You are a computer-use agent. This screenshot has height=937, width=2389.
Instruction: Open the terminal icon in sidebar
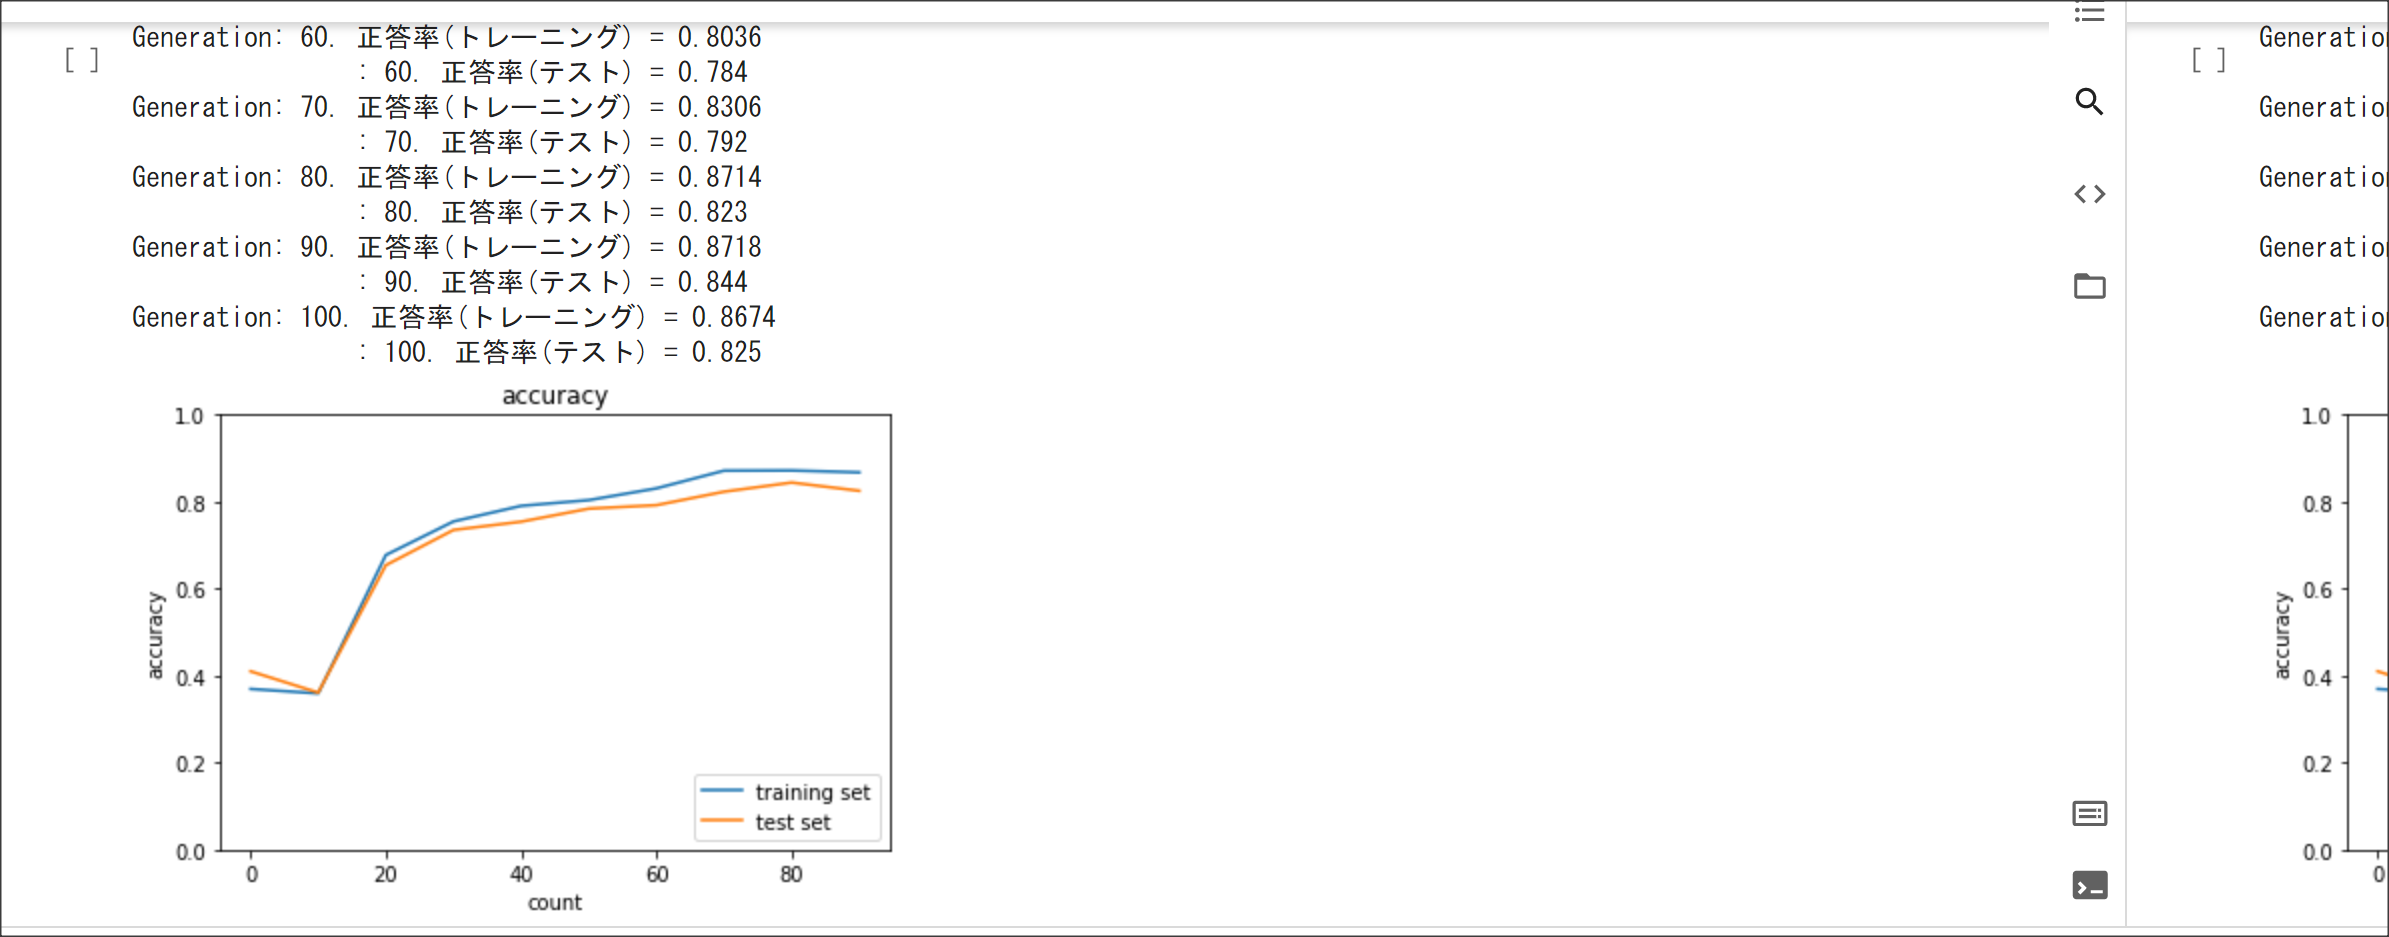(2089, 885)
